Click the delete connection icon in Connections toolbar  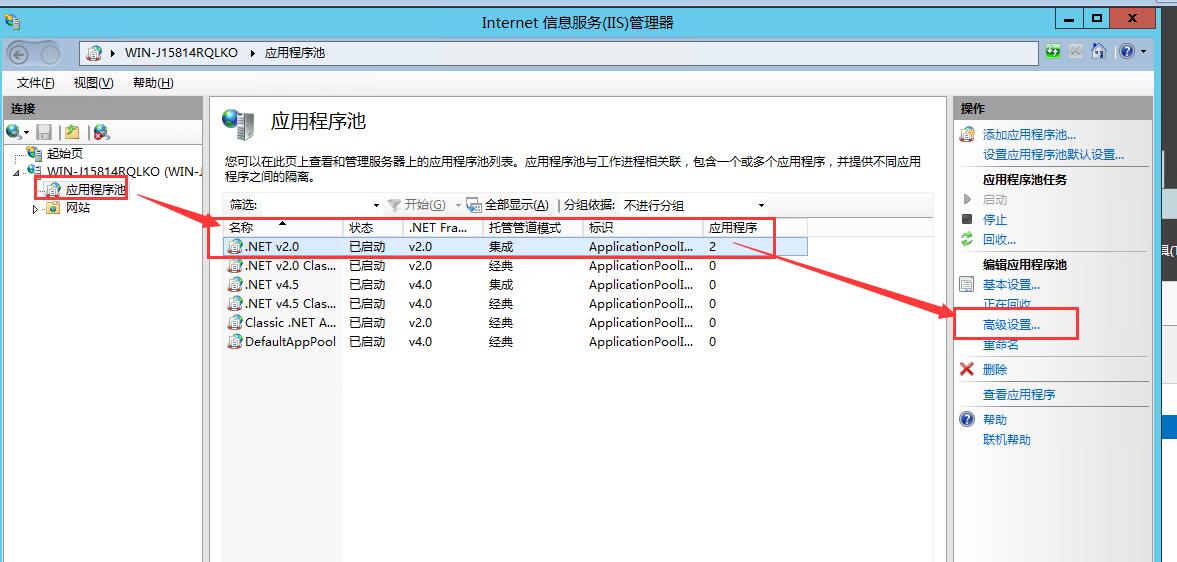coord(101,132)
